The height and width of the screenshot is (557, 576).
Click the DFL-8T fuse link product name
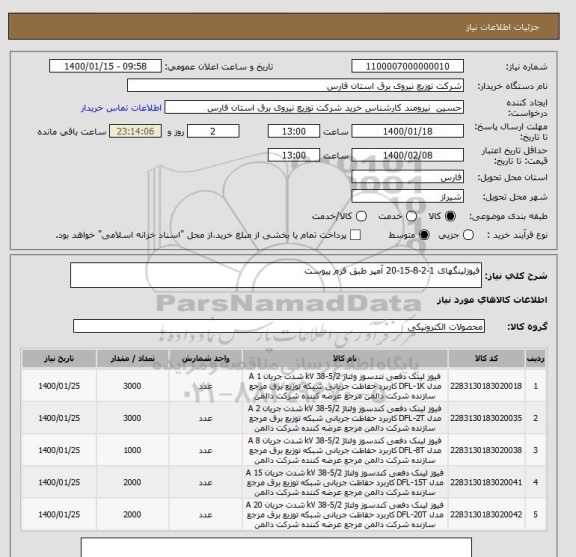coord(345,450)
